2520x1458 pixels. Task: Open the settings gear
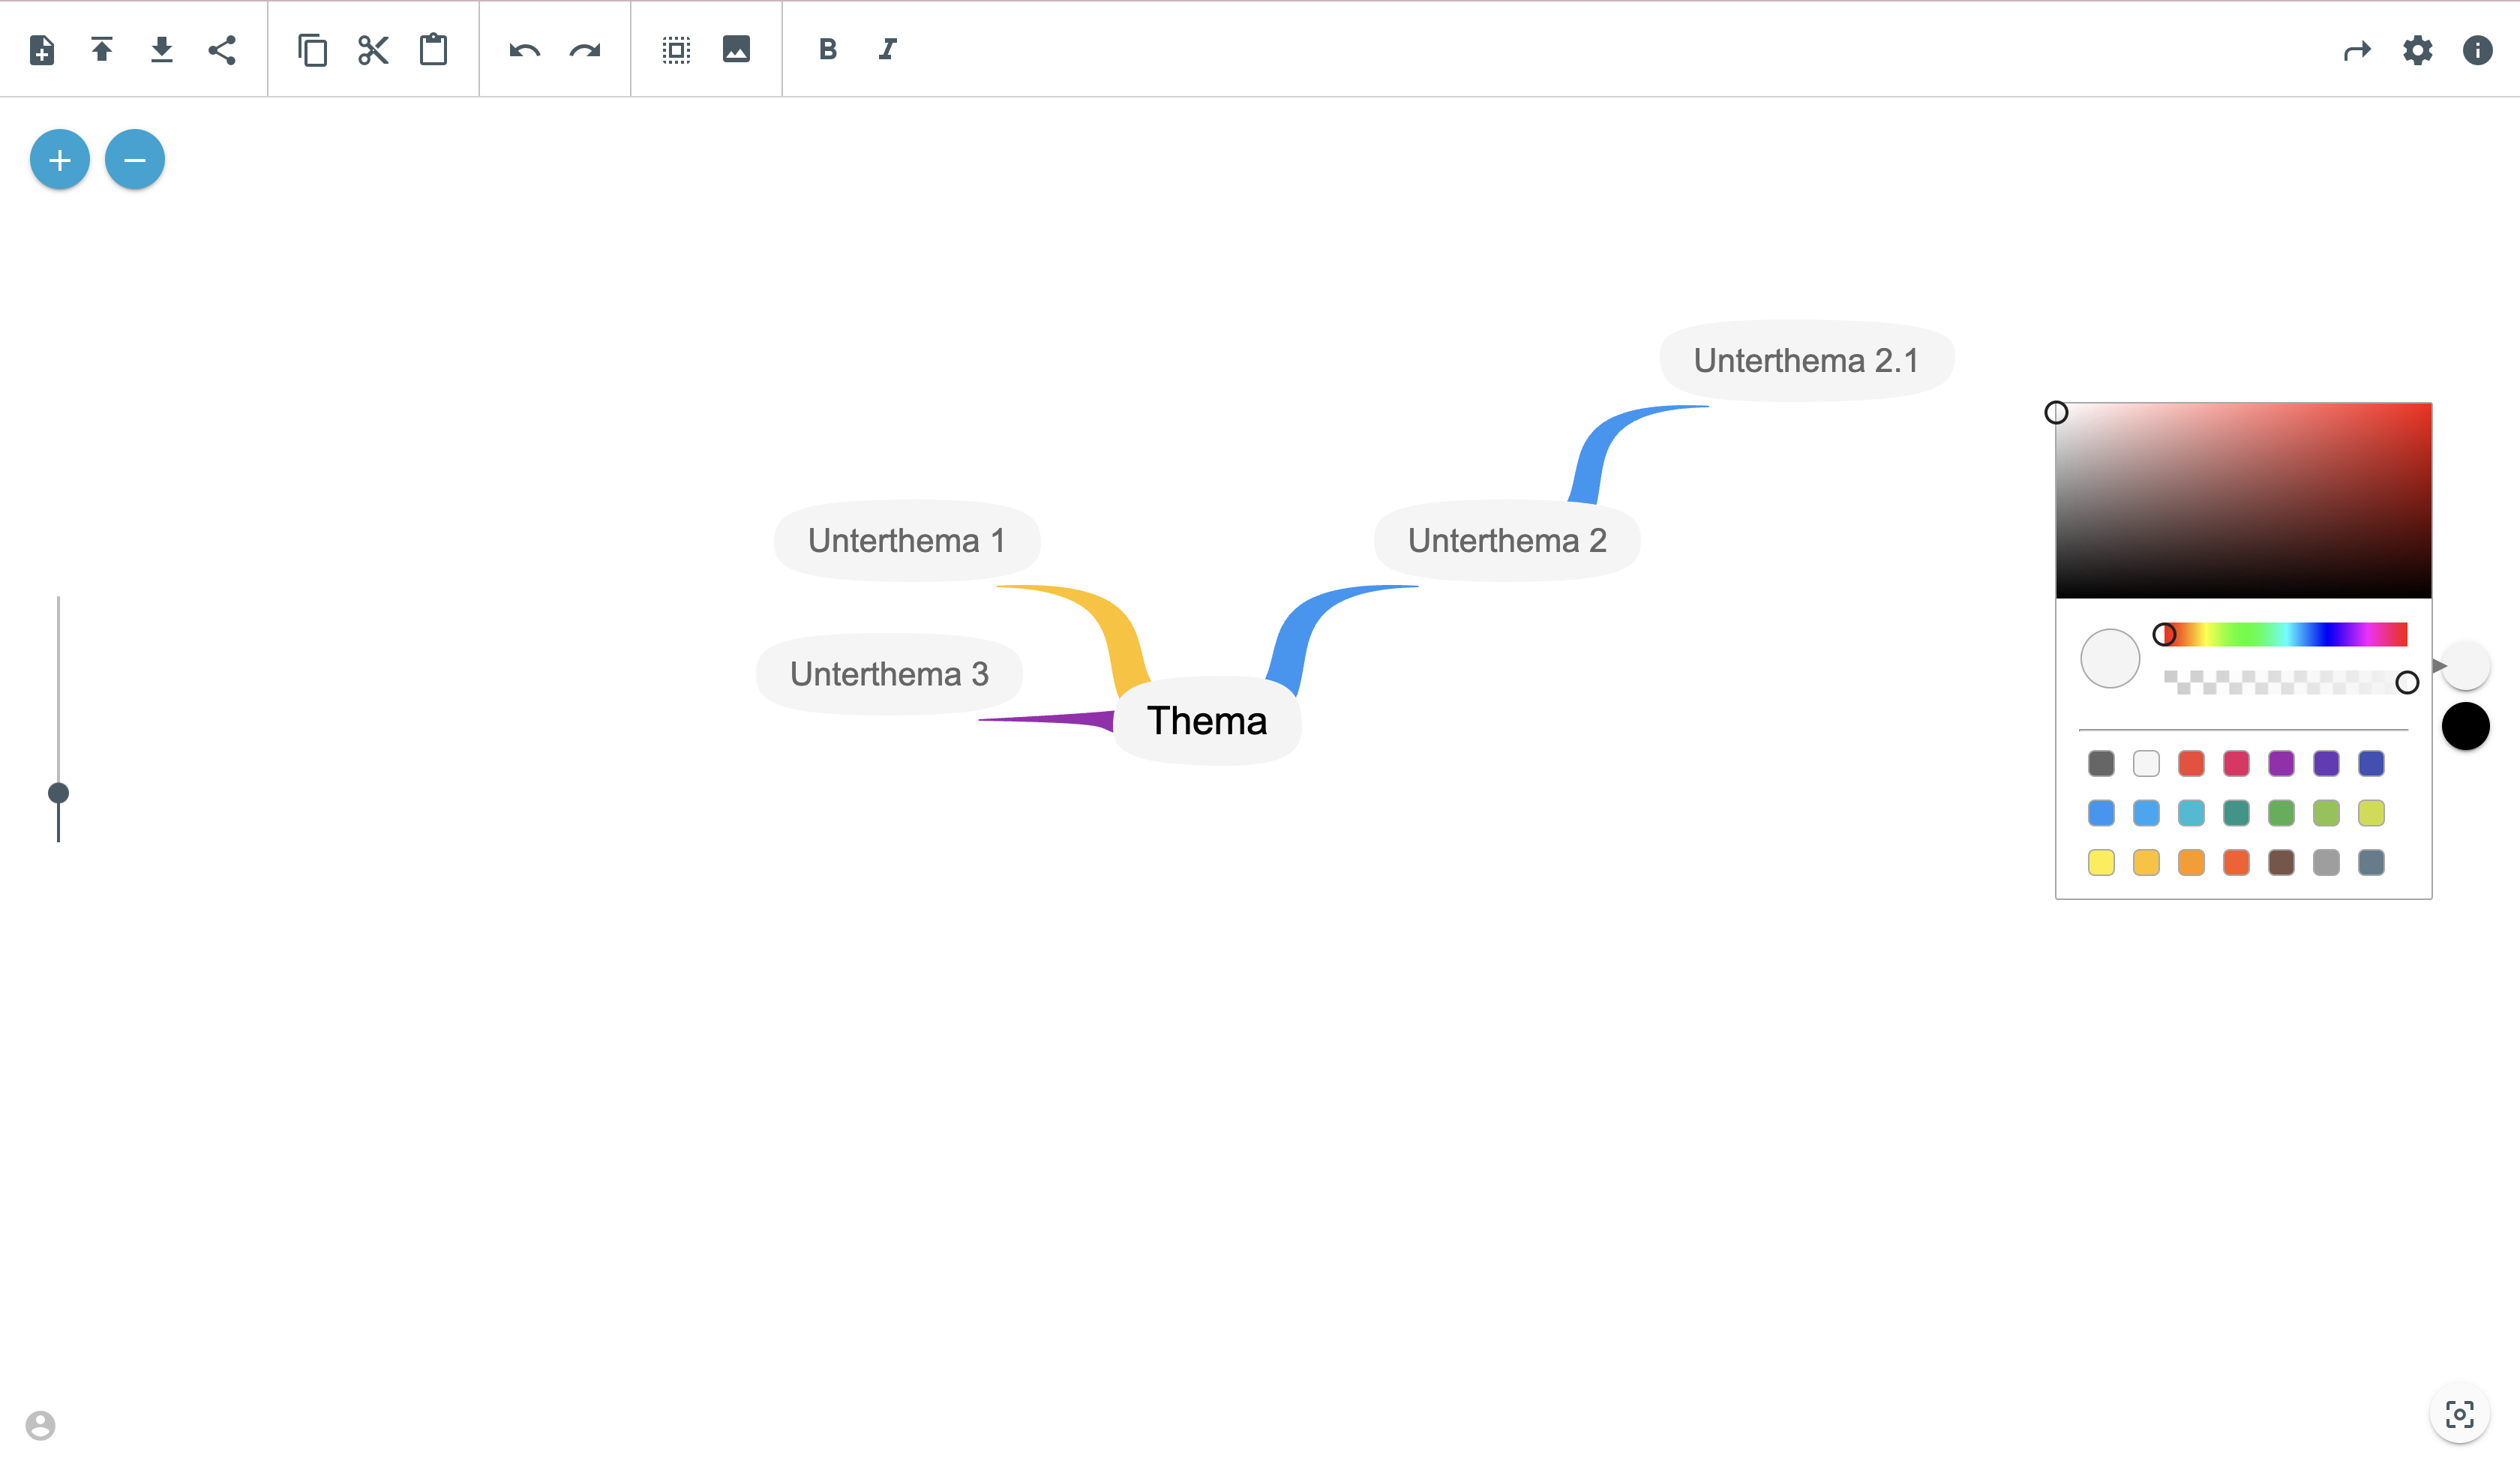(x=2417, y=50)
